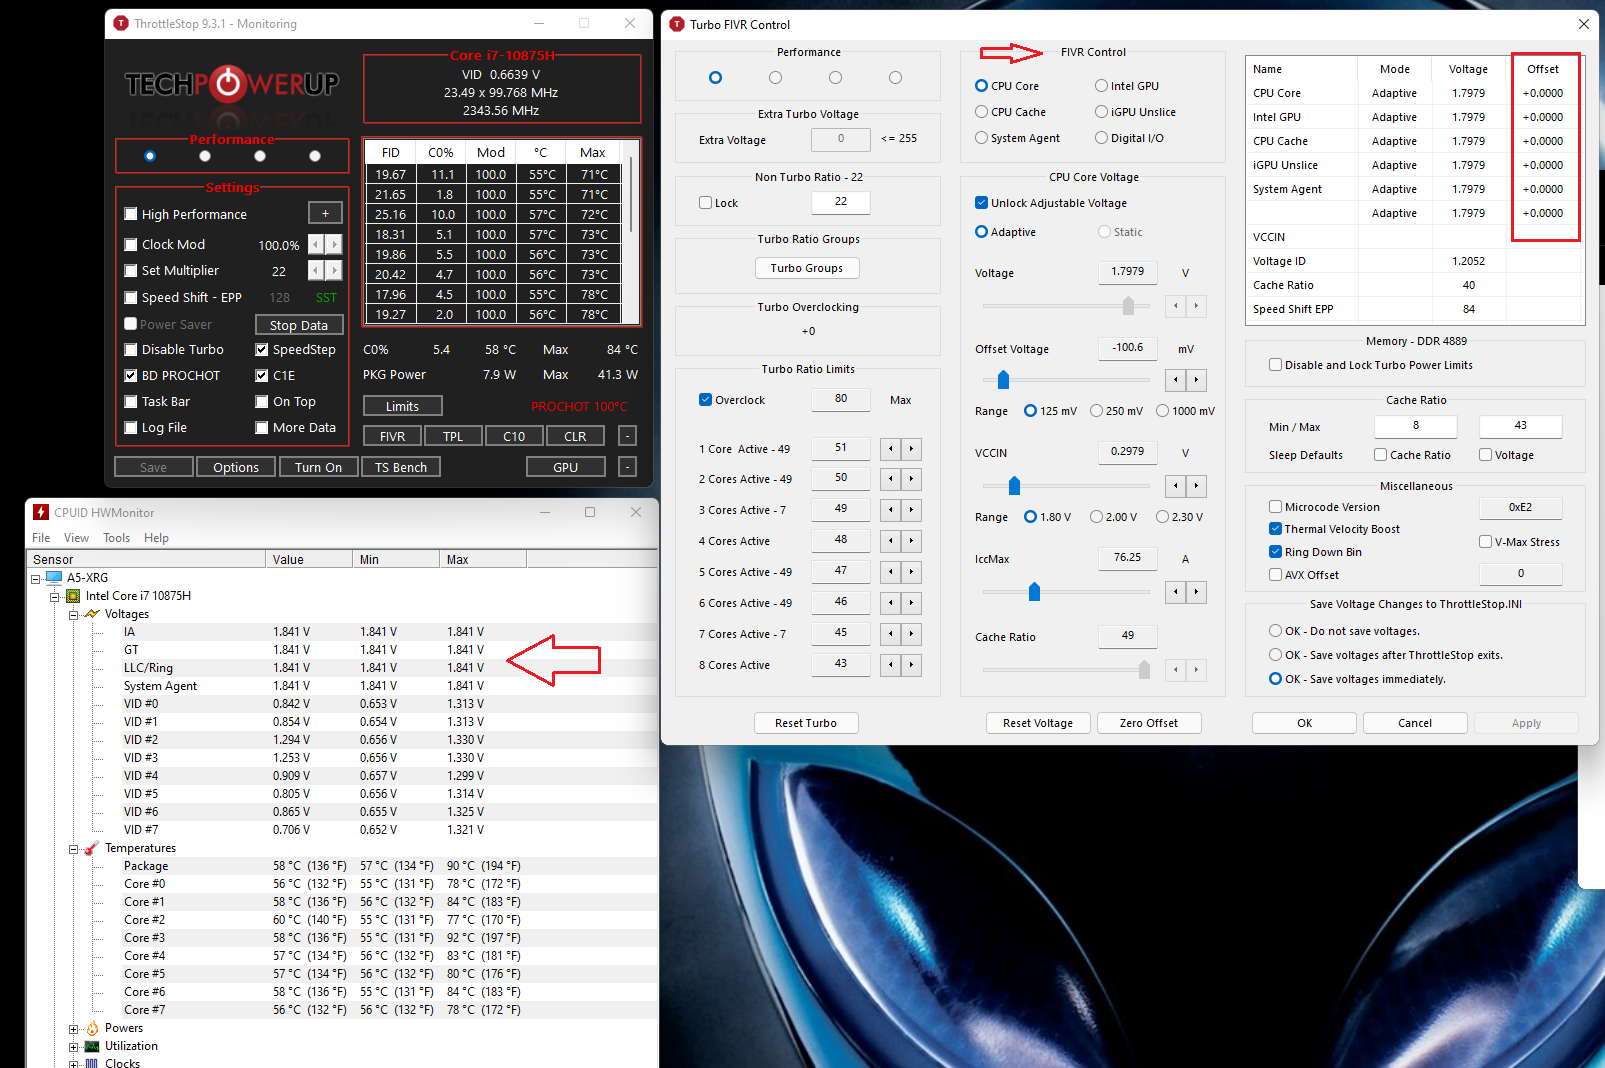
Task: Click the Utilization icon in the tree
Action: [x=92, y=1046]
